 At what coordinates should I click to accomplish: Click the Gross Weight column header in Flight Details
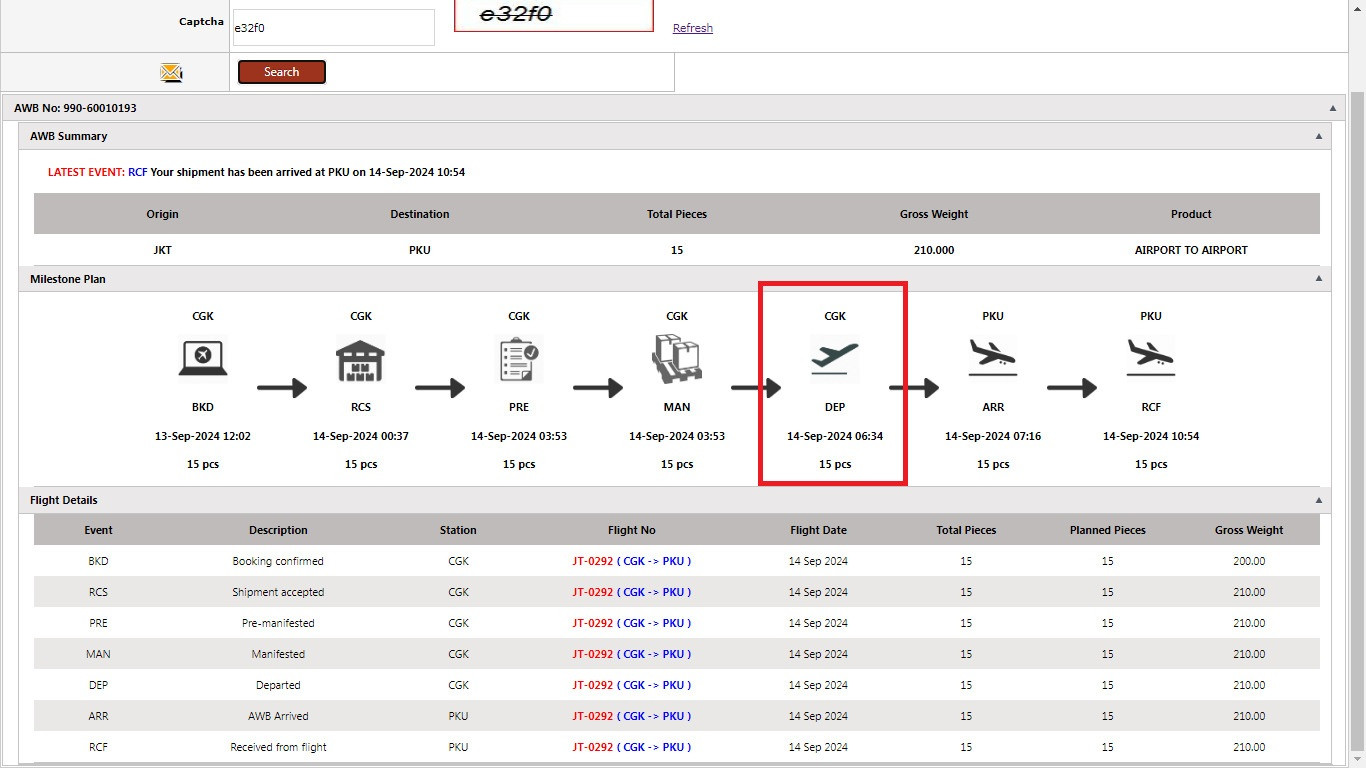1249,530
